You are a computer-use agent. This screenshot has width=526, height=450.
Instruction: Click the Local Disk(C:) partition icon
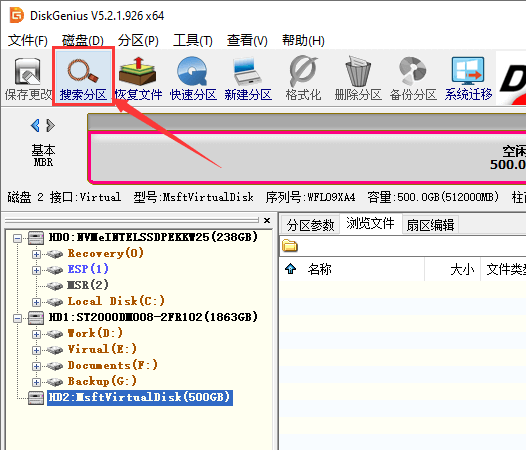[x=55, y=302]
